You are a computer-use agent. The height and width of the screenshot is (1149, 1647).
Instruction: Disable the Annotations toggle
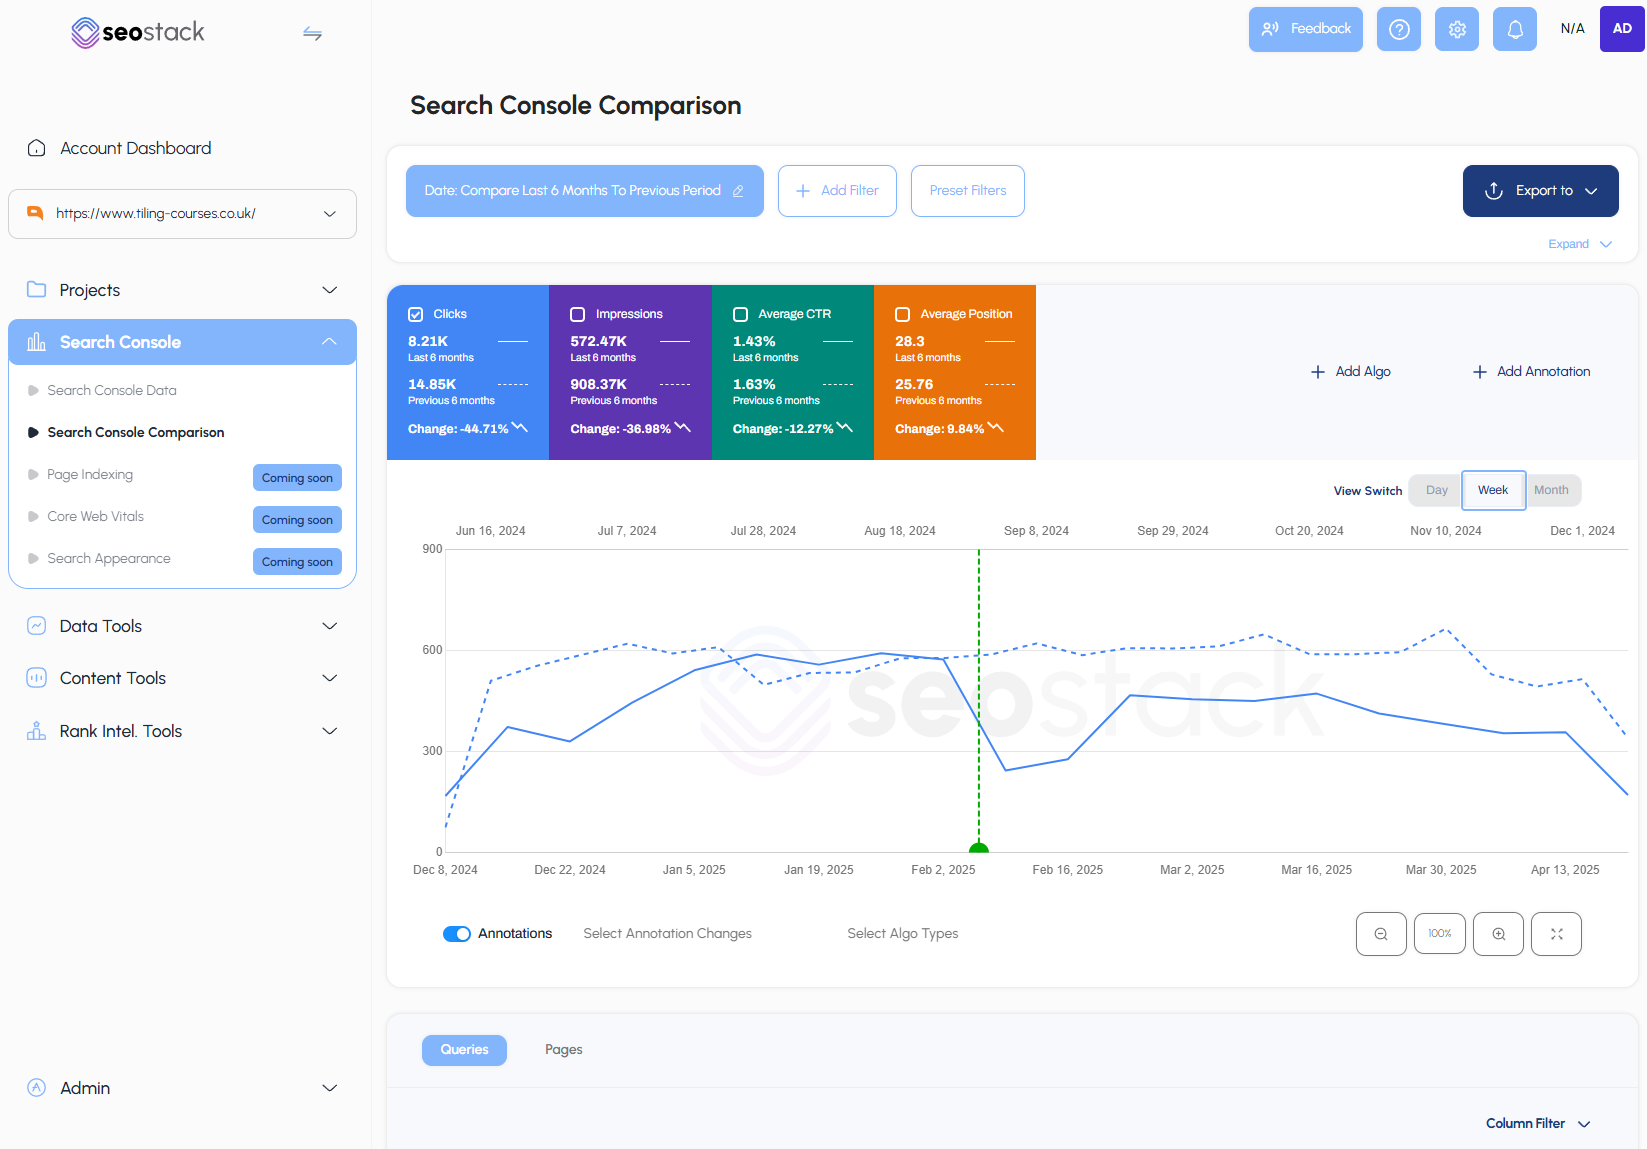pos(457,933)
